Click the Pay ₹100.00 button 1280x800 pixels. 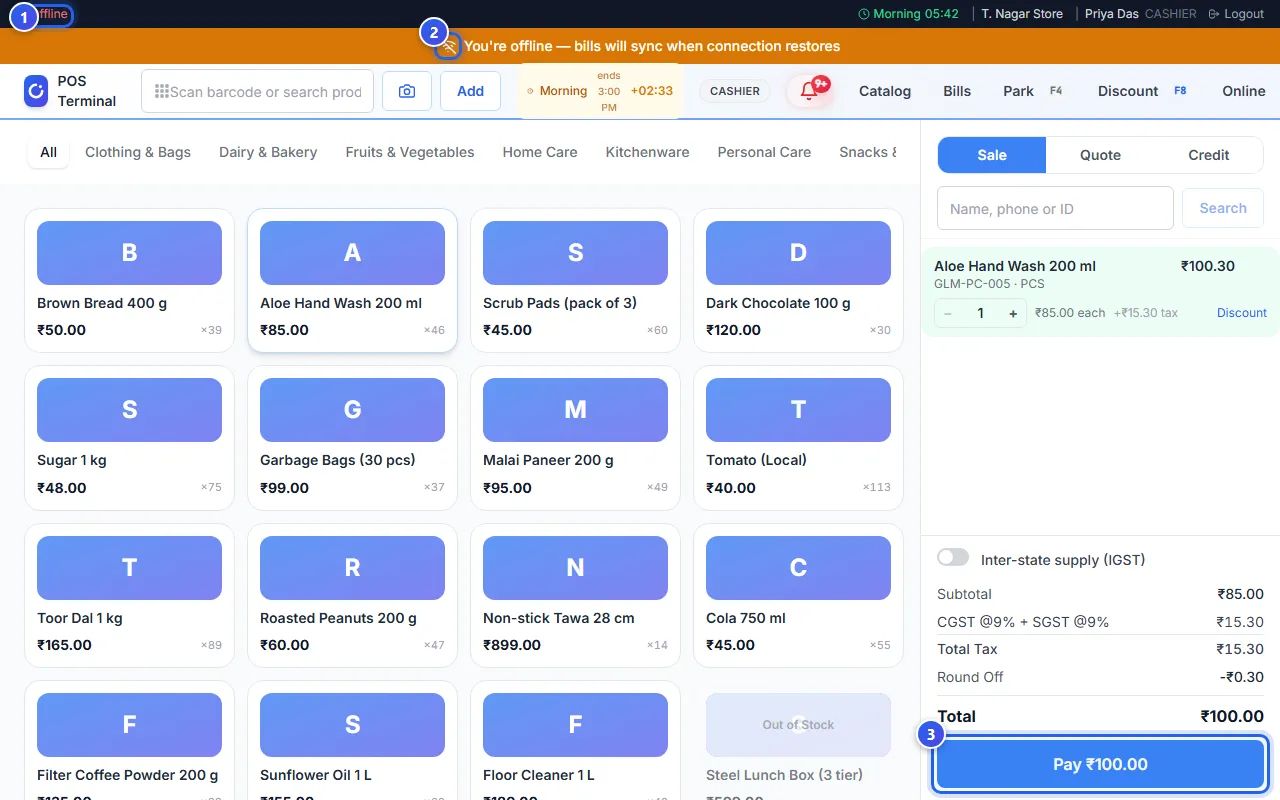tap(1100, 764)
